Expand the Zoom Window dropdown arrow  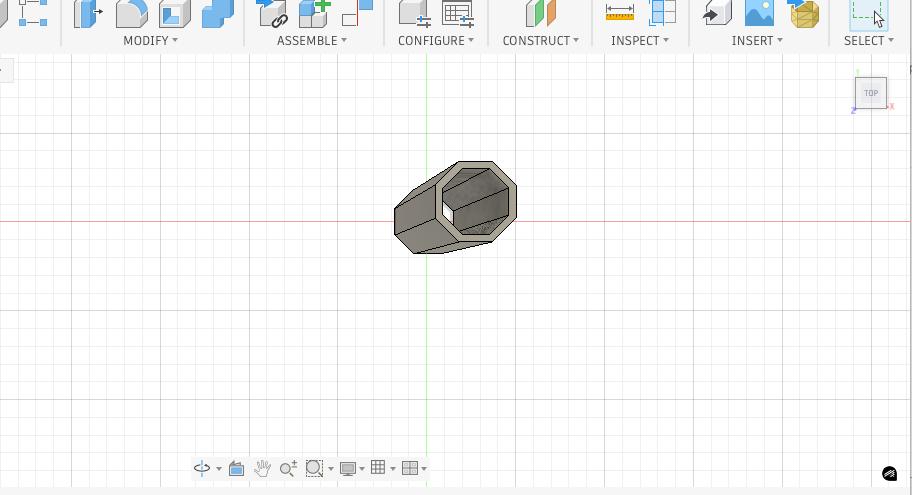(x=331, y=469)
